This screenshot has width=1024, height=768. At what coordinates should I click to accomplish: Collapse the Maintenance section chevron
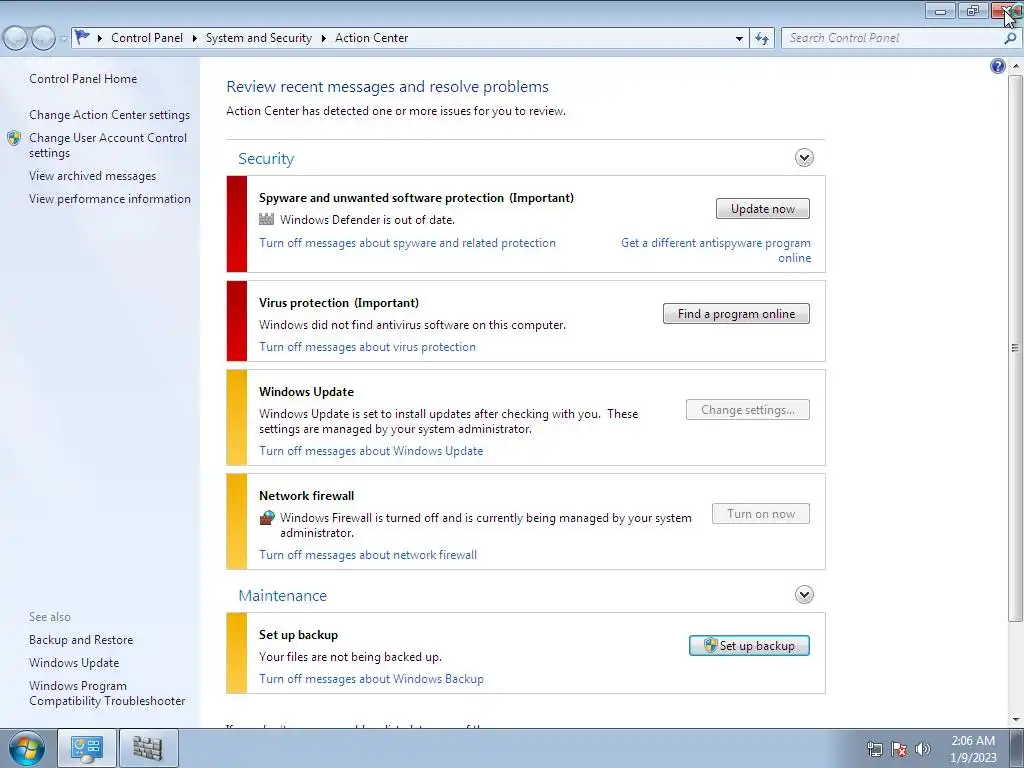pos(804,594)
